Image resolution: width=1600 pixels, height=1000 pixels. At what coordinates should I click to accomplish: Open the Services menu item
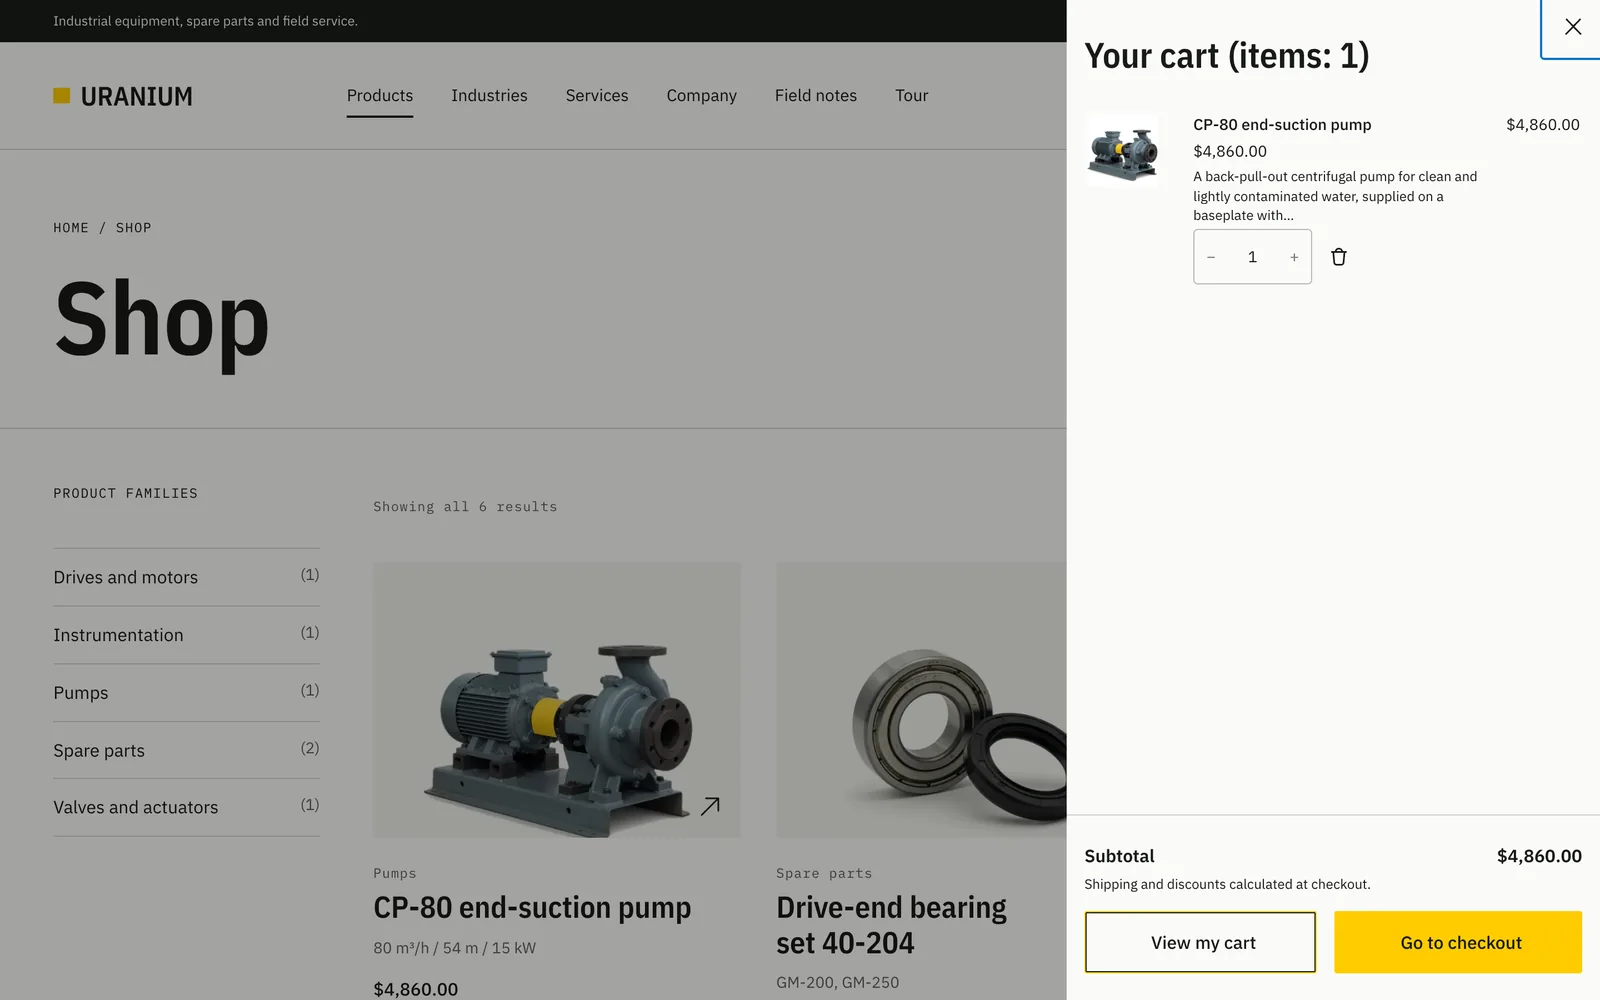point(597,96)
